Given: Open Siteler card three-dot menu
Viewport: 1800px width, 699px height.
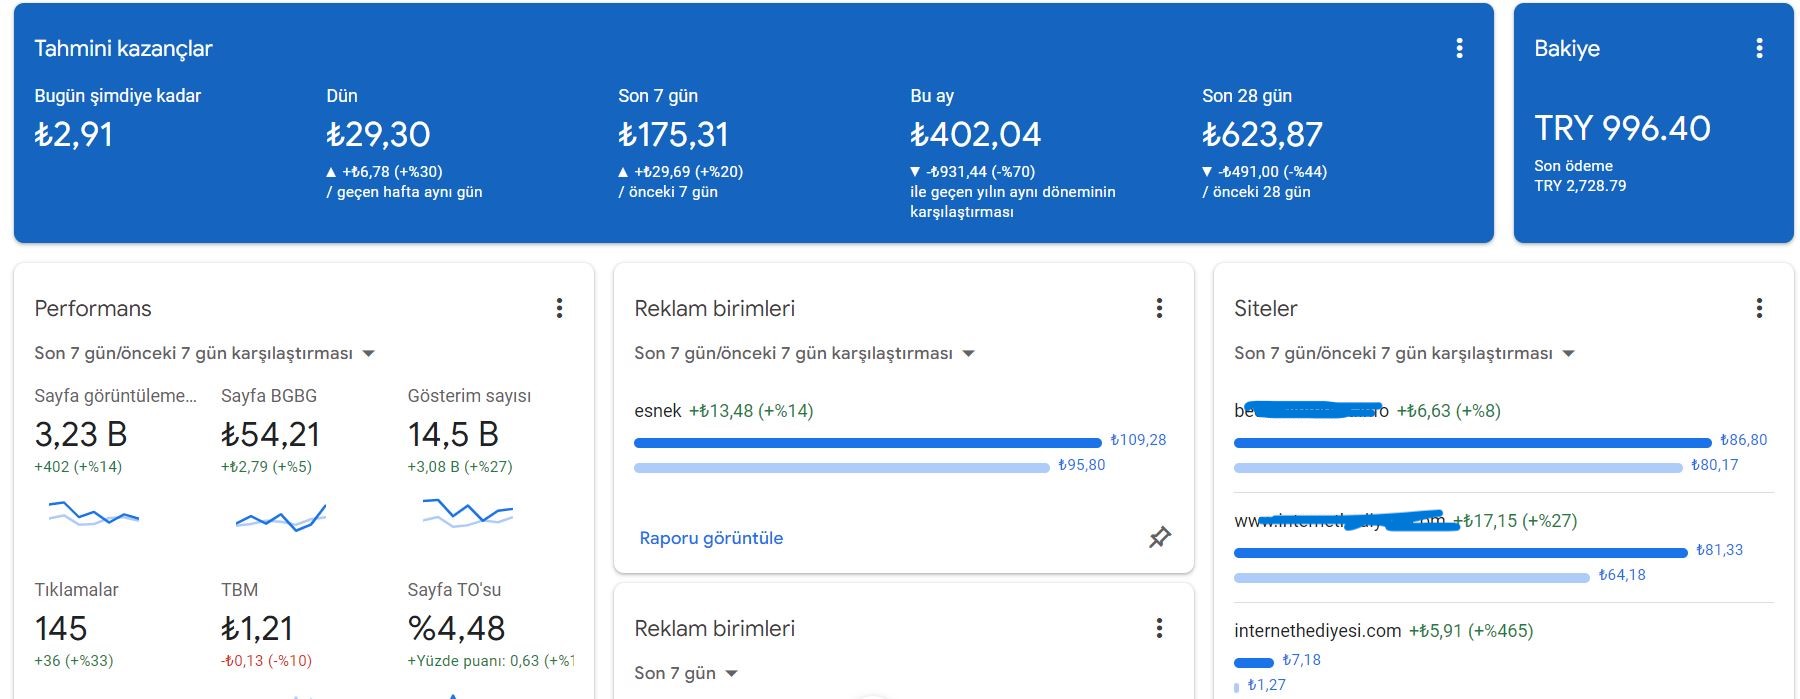Looking at the screenshot, I should pos(1759,308).
